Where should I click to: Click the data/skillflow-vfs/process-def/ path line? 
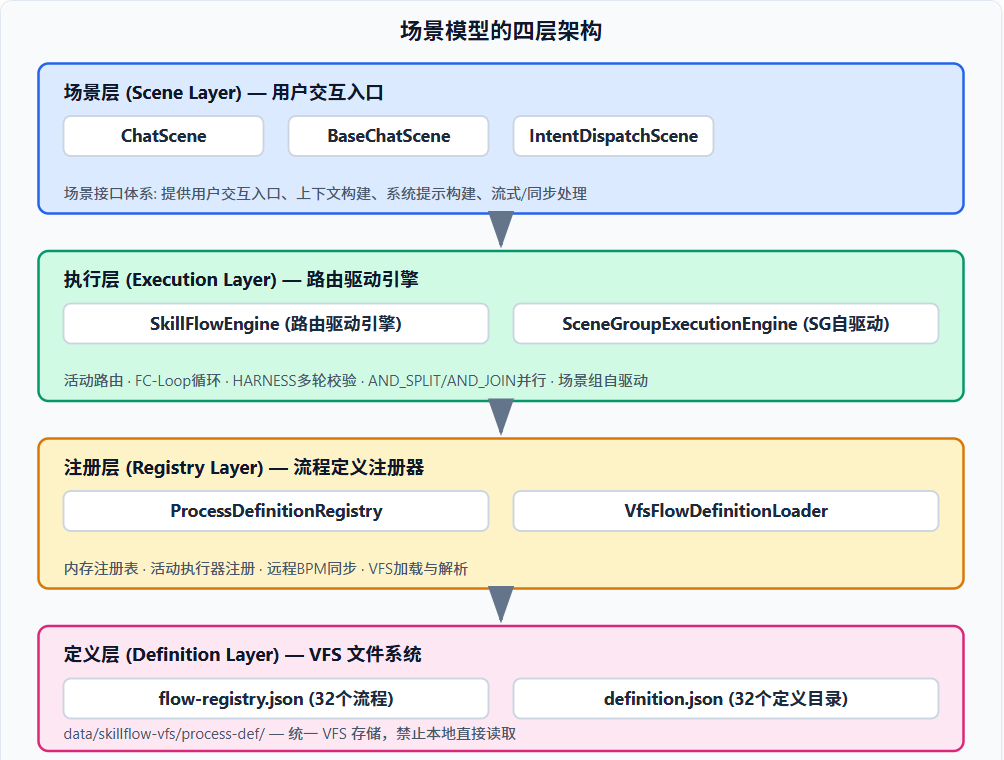point(289,734)
